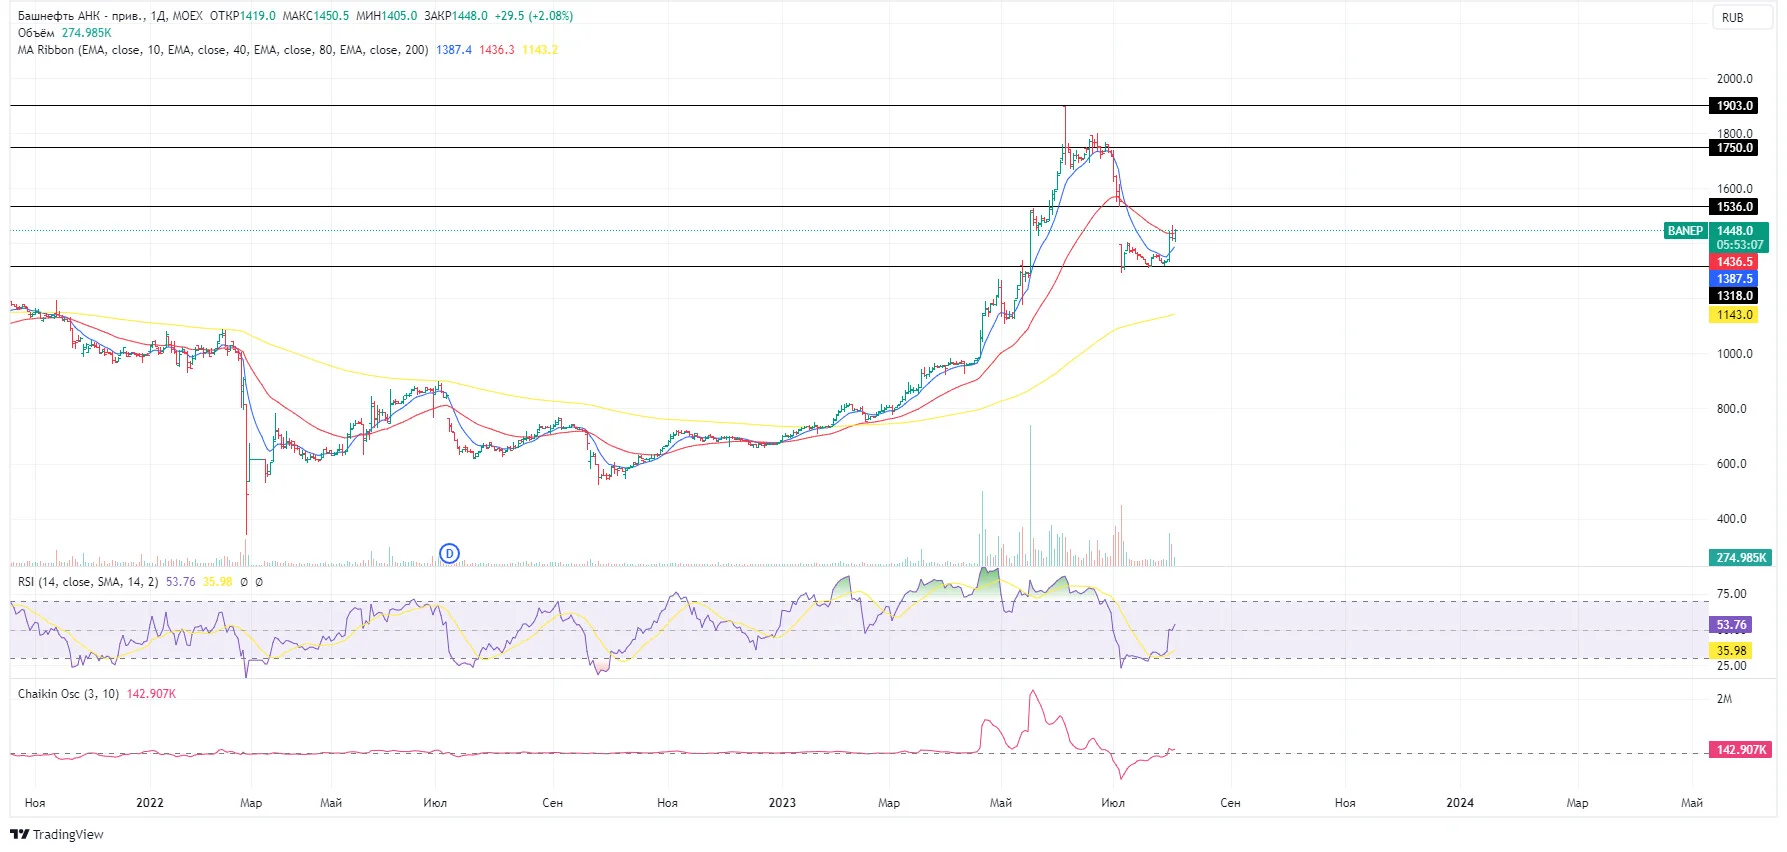
Task: Click the blue 1387.4 value in MA Ribbon legend
Action: coord(454,50)
